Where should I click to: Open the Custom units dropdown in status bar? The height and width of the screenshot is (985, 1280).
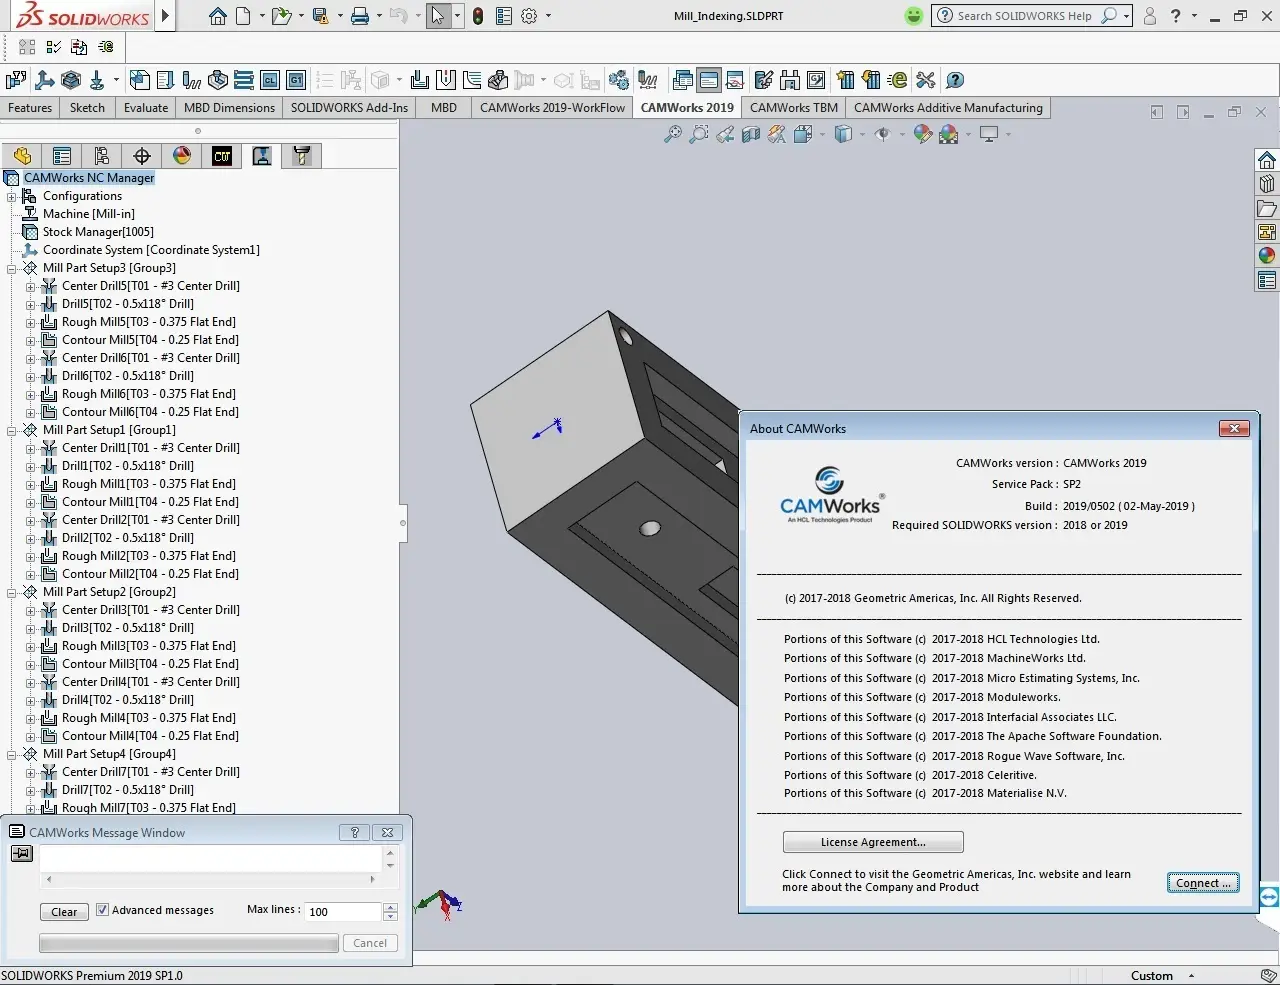[x=1191, y=976]
